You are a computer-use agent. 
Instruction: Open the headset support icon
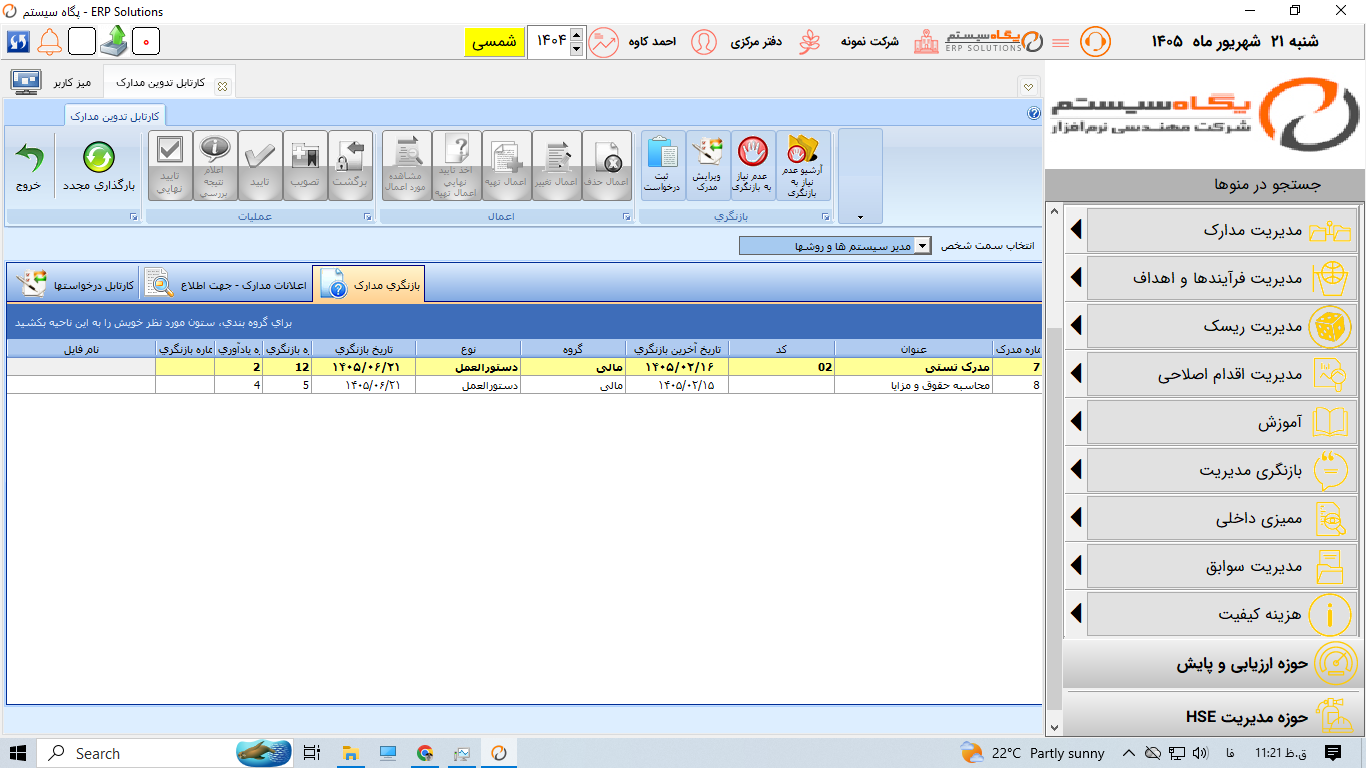[x=1095, y=42]
